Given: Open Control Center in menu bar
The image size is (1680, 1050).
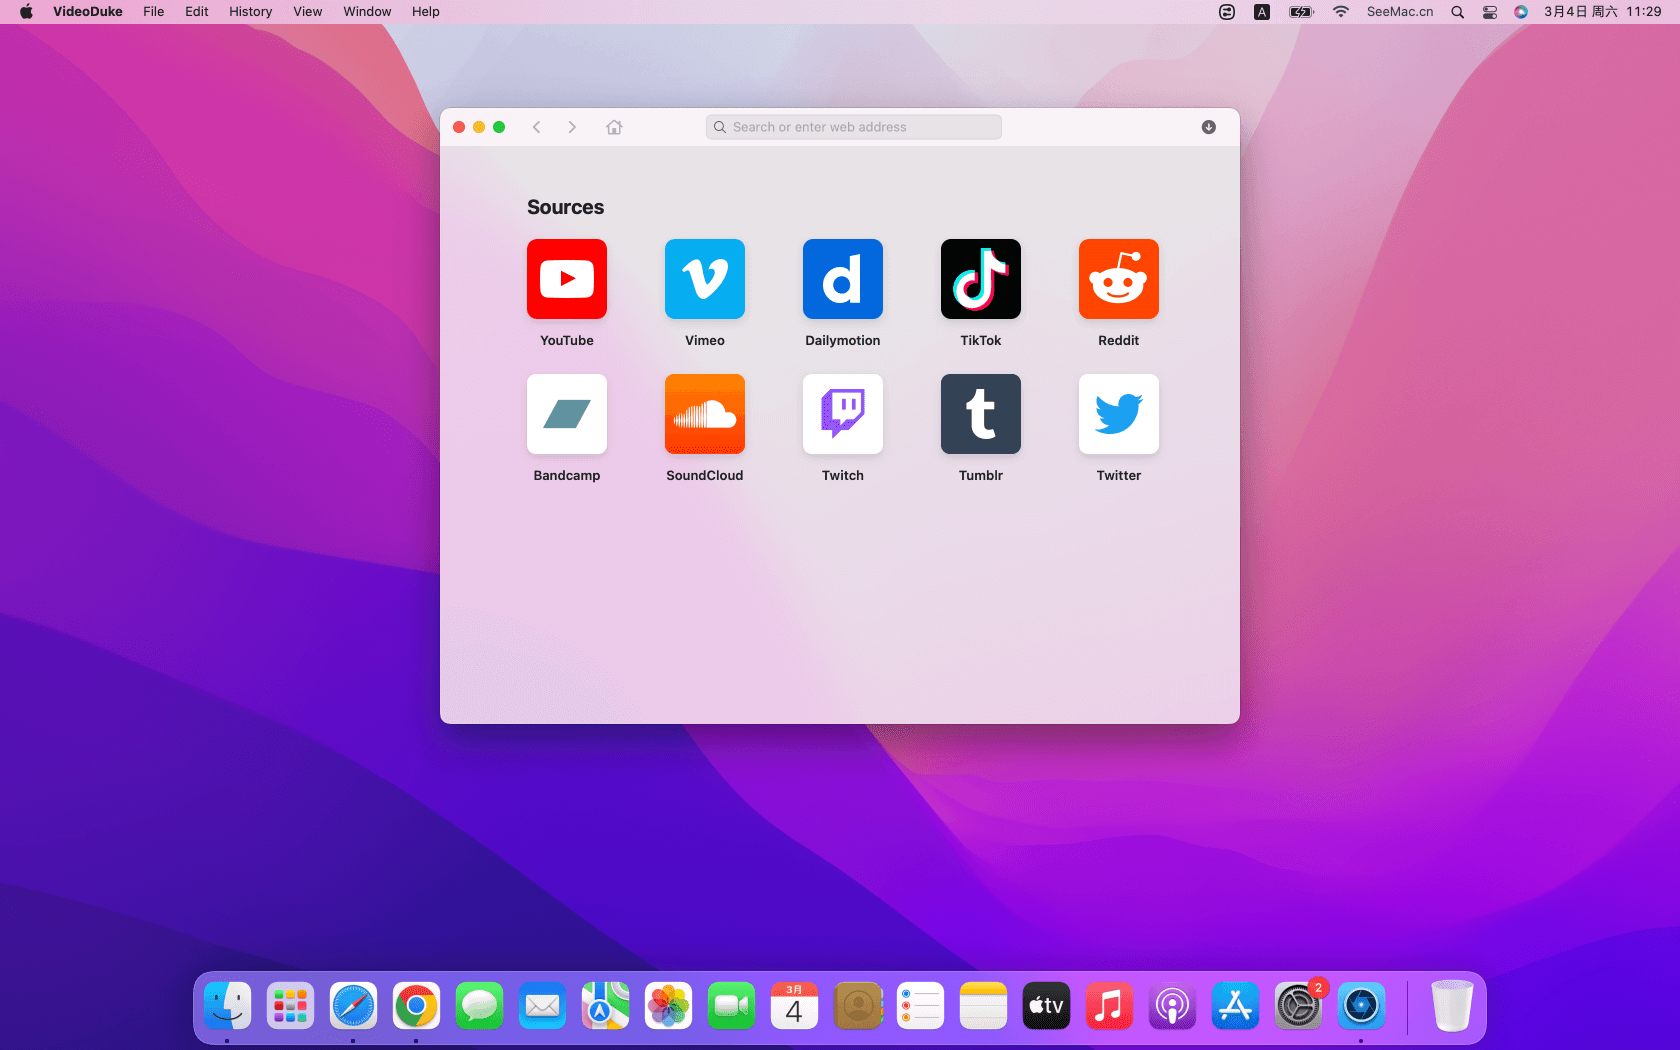Looking at the screenshot, I should [1489, 12].
